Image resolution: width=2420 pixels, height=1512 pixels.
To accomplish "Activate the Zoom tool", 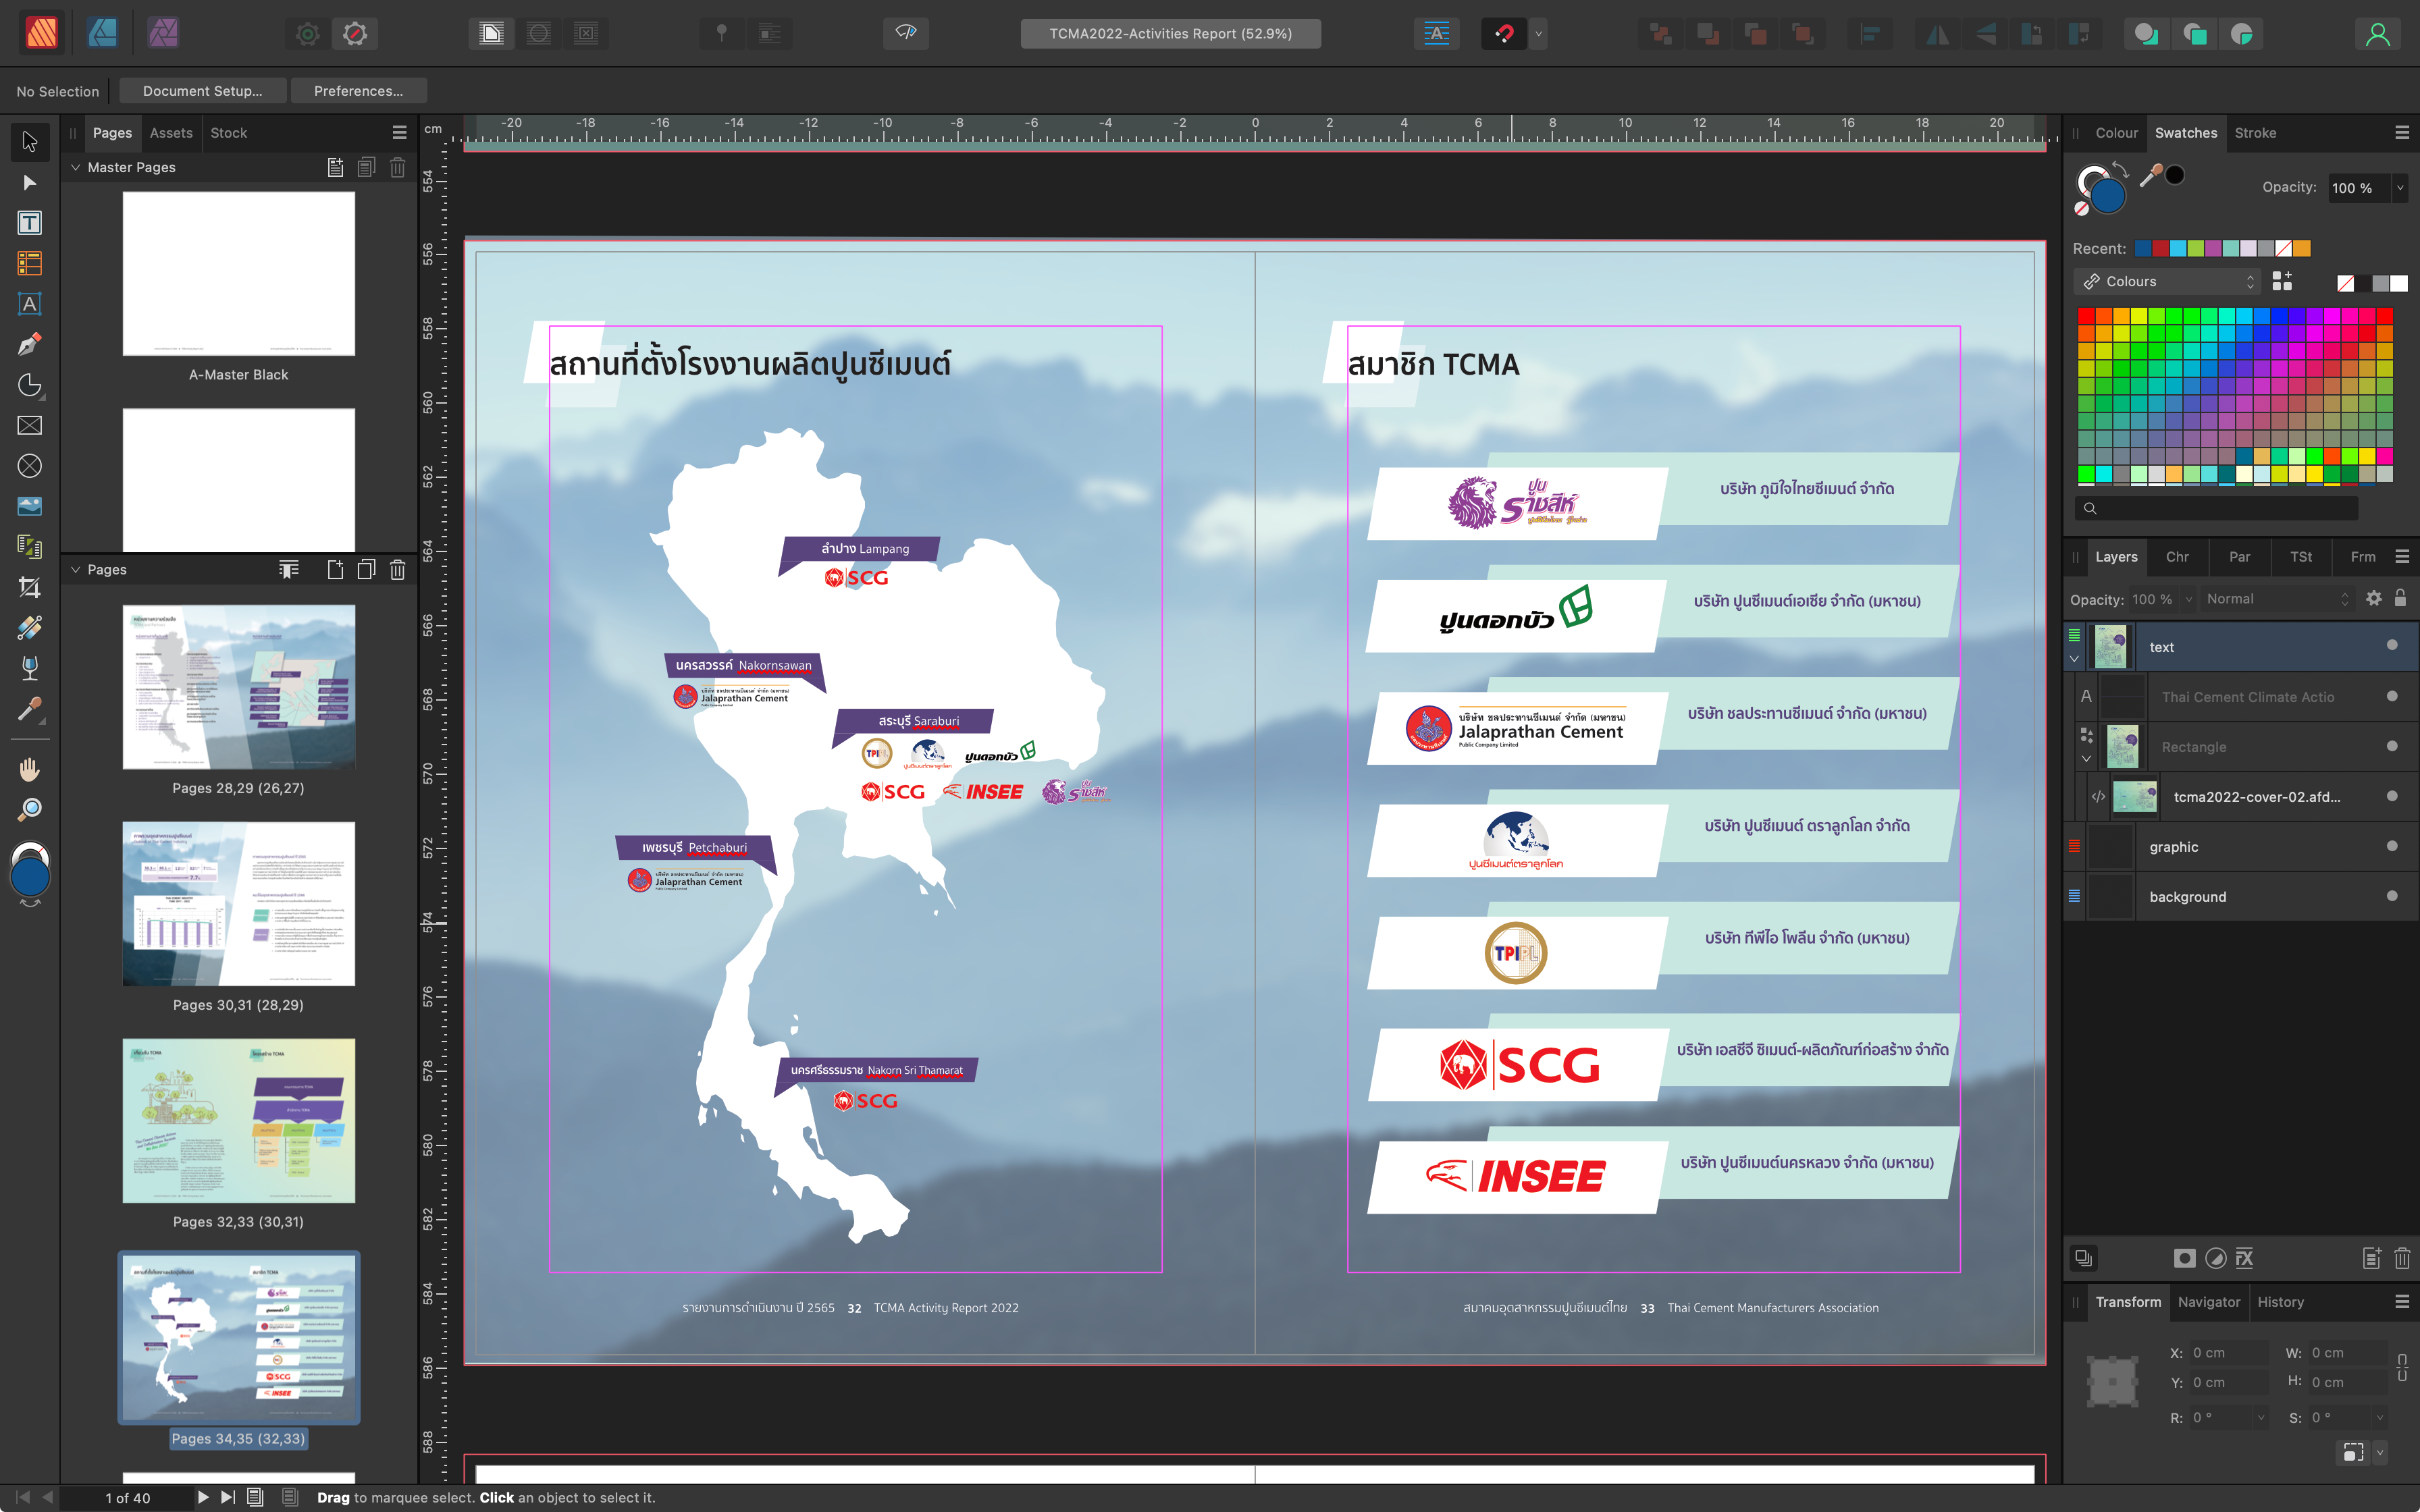I will 29,809.
